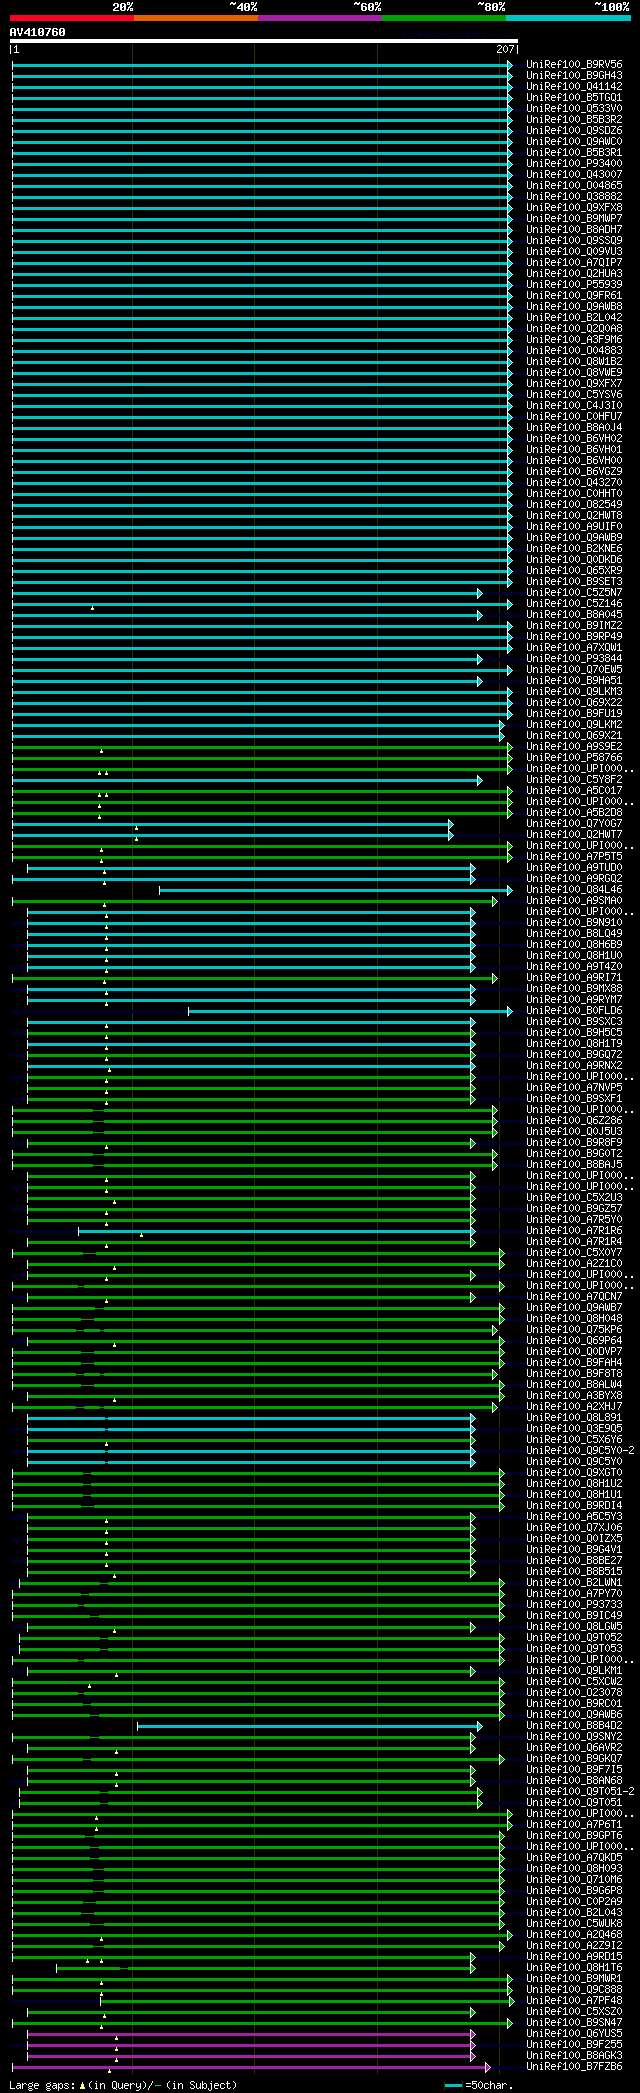Select label UniRef100_A9UIF0
Screen dimensions: 640x2093
tap(574, 526)
